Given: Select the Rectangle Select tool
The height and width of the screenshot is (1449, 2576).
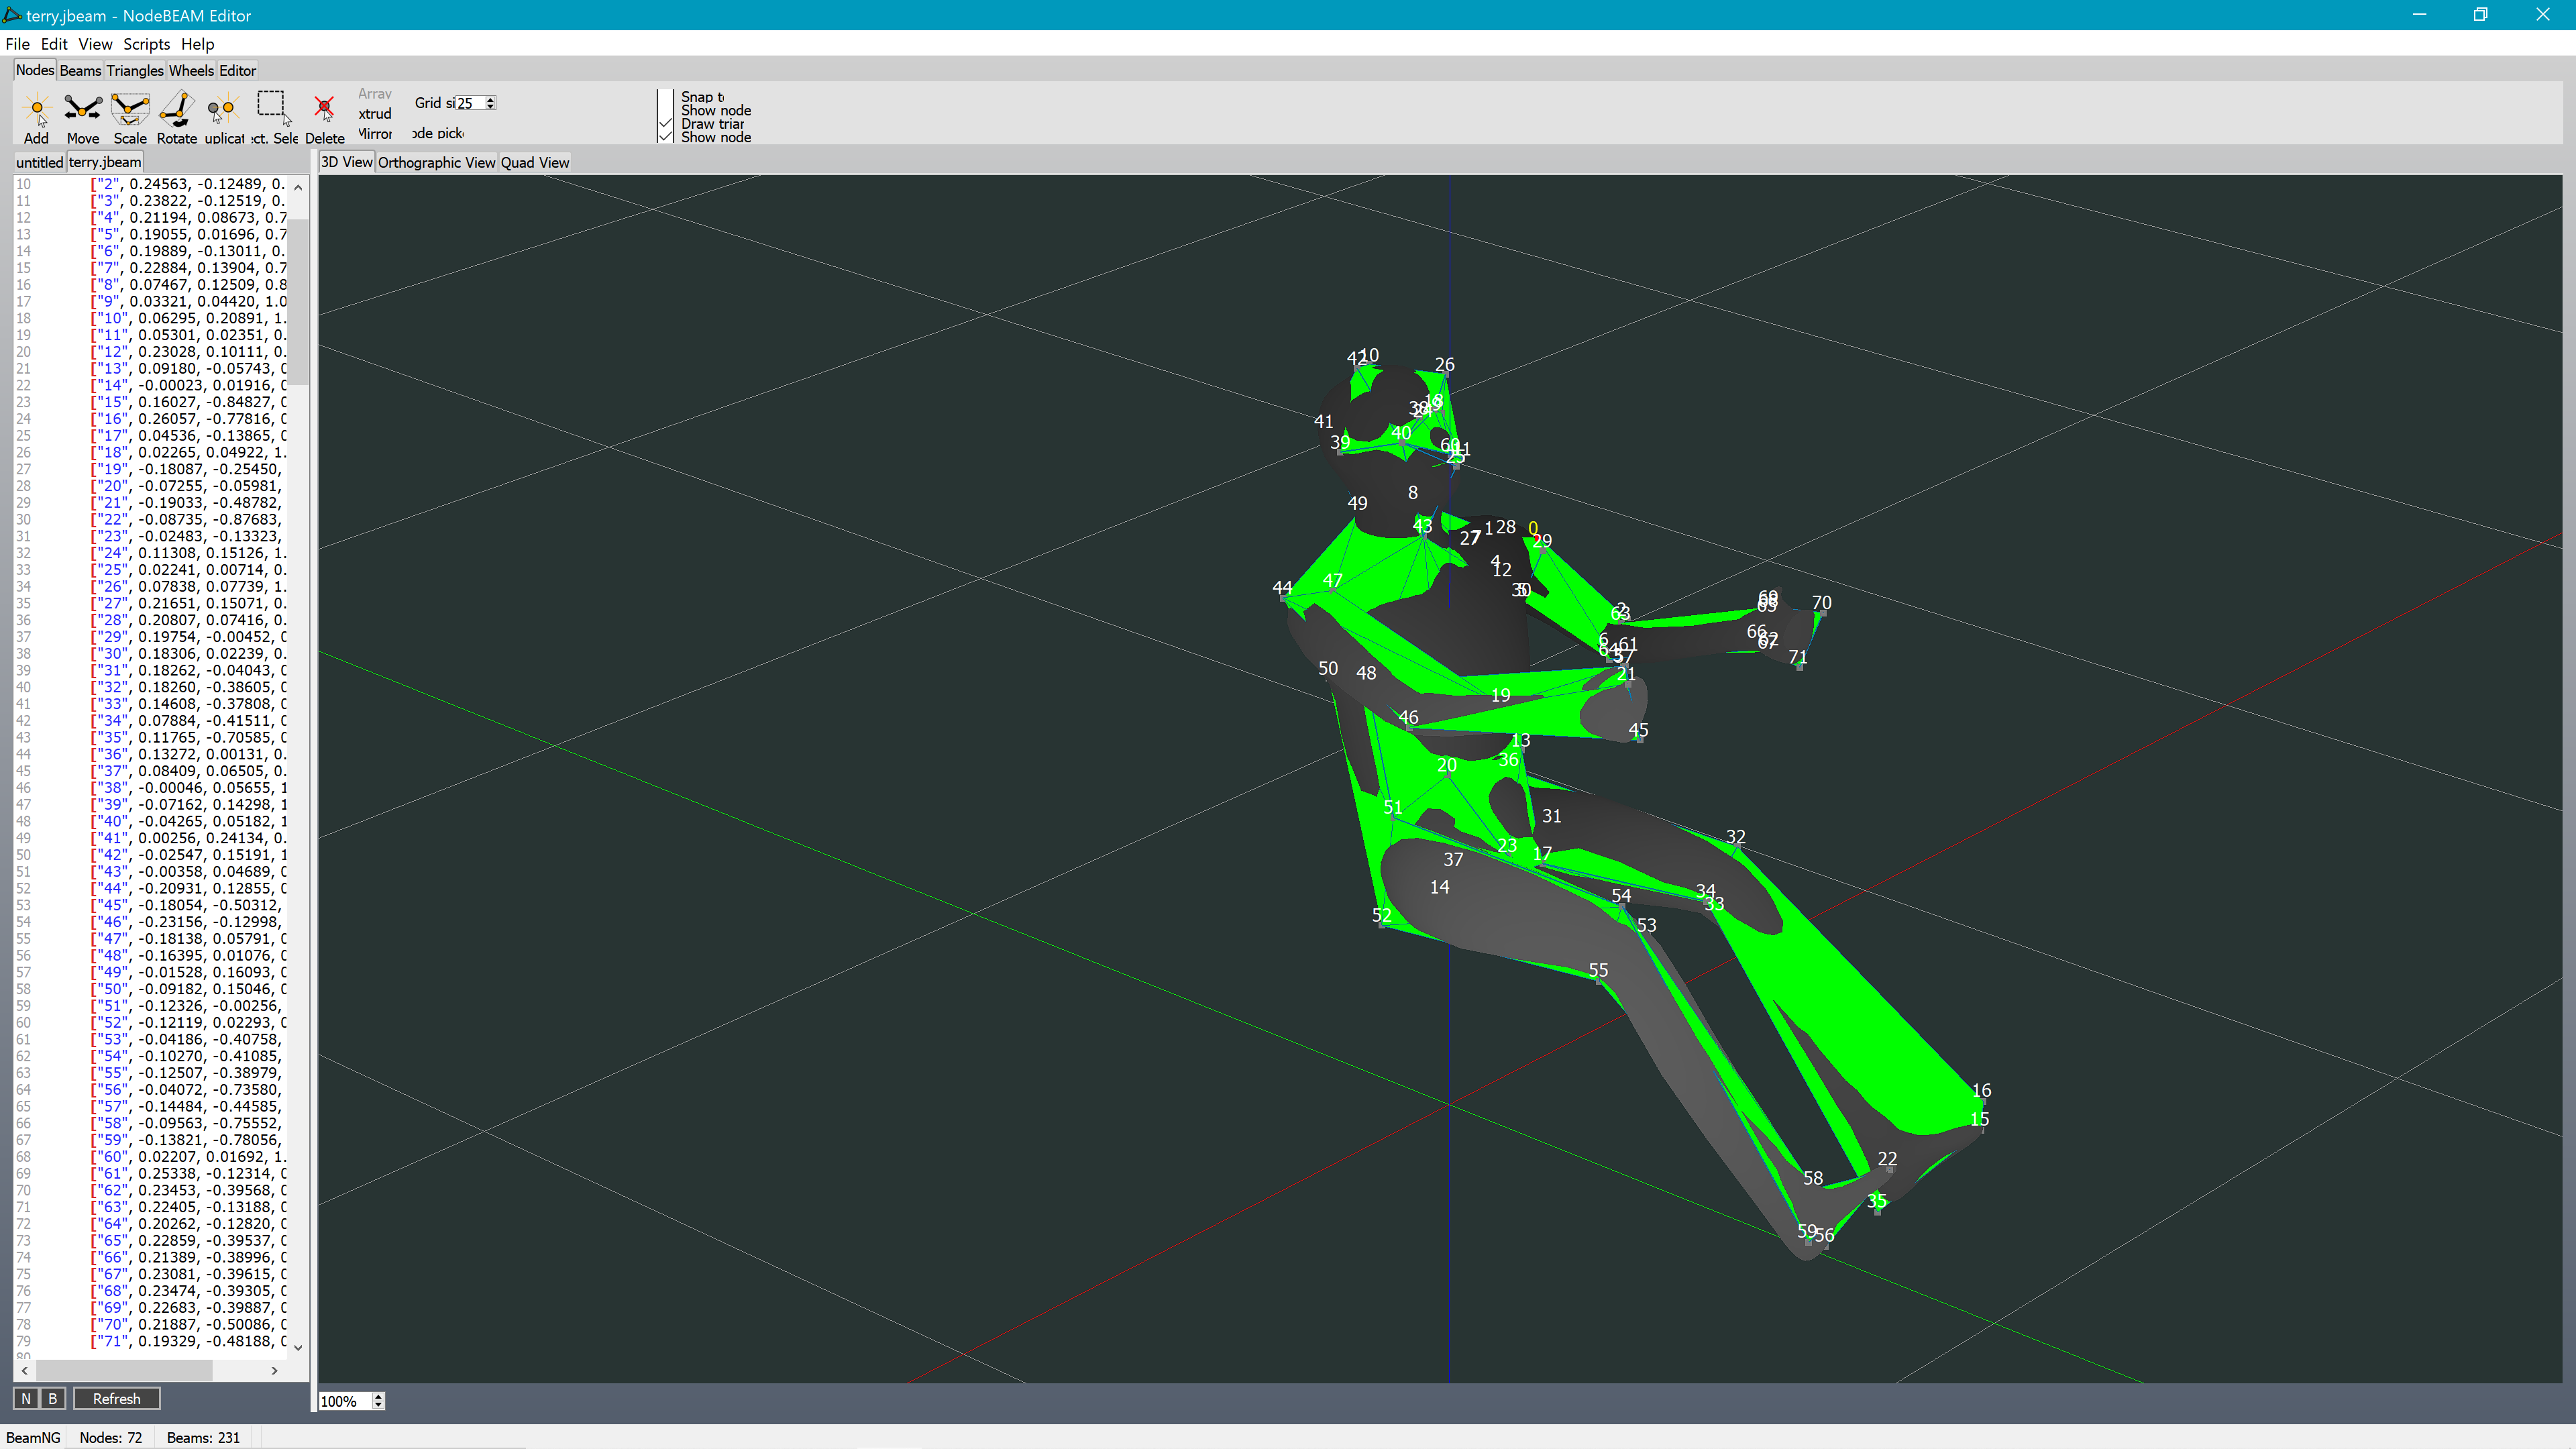Looking at the screenshot, I should [x=273, y=117].
